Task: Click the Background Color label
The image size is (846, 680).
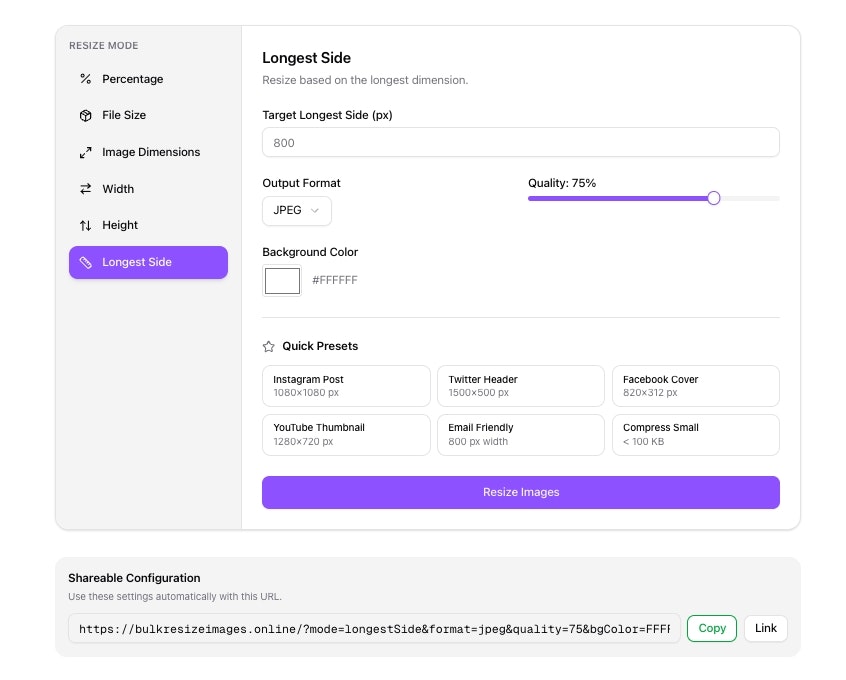Action: 310,252
